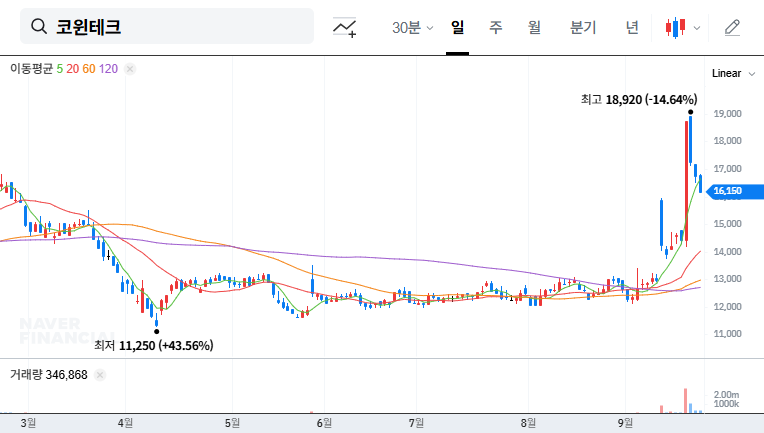Open the Linear scale dropdown
The image size is (764, 433).
click(x=733, y=74)
